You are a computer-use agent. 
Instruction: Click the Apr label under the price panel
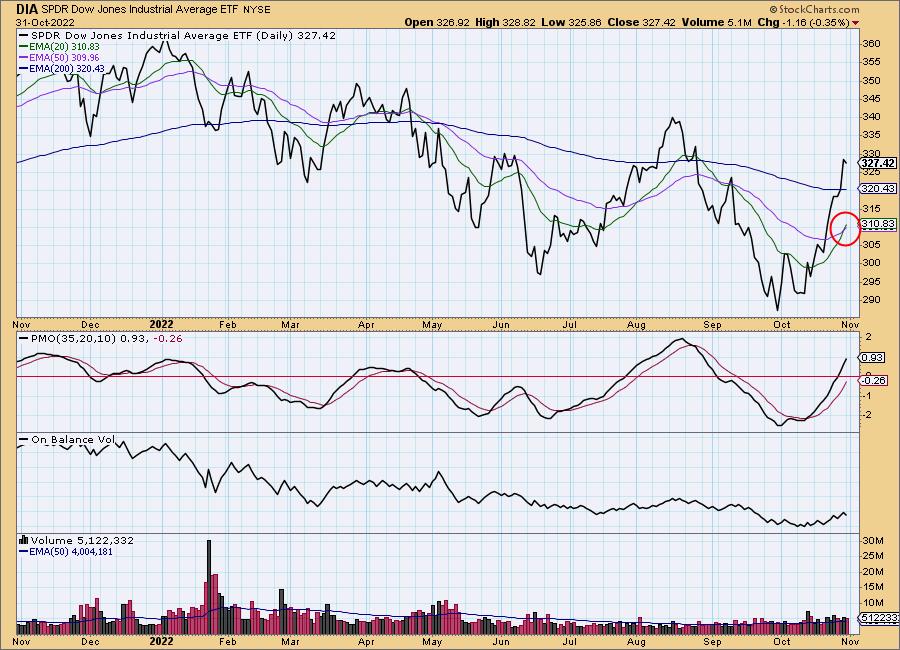tap(366, 324)
